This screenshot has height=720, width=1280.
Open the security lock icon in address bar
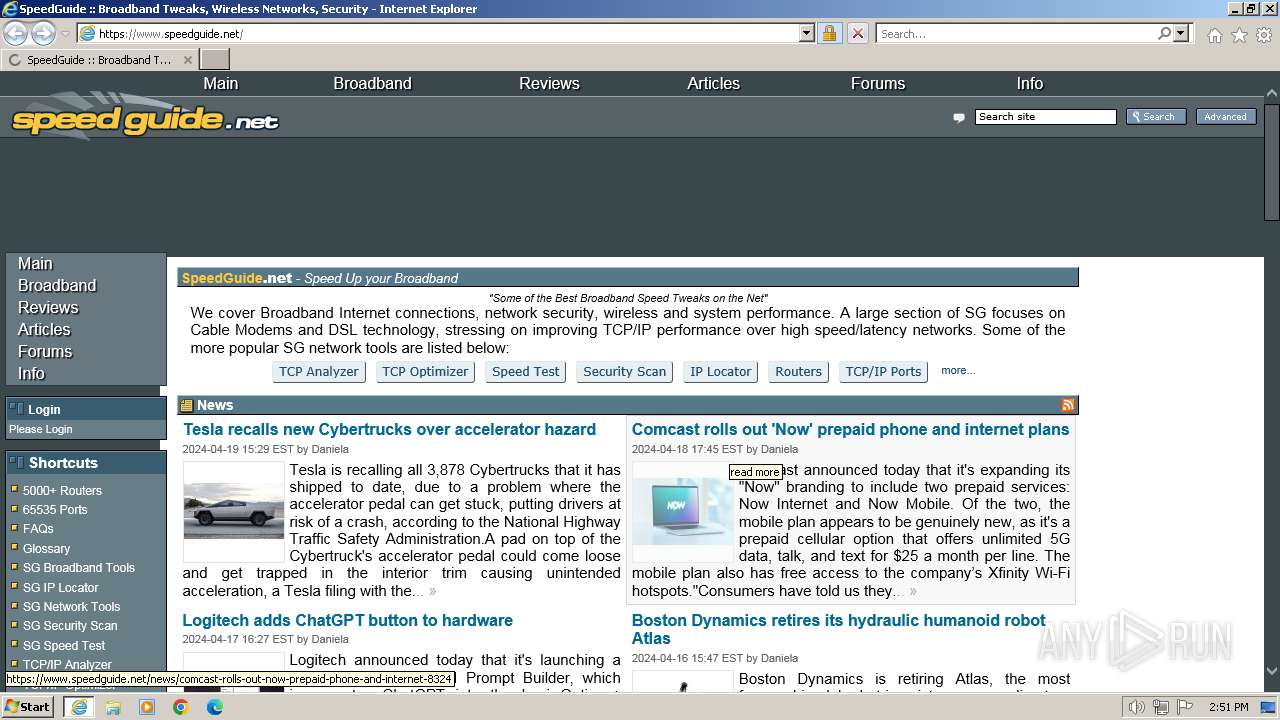[829, 33]
